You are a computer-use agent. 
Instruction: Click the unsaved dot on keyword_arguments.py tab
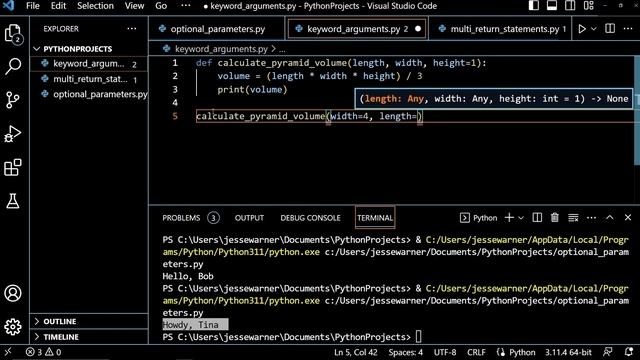(x=418, y=29)
